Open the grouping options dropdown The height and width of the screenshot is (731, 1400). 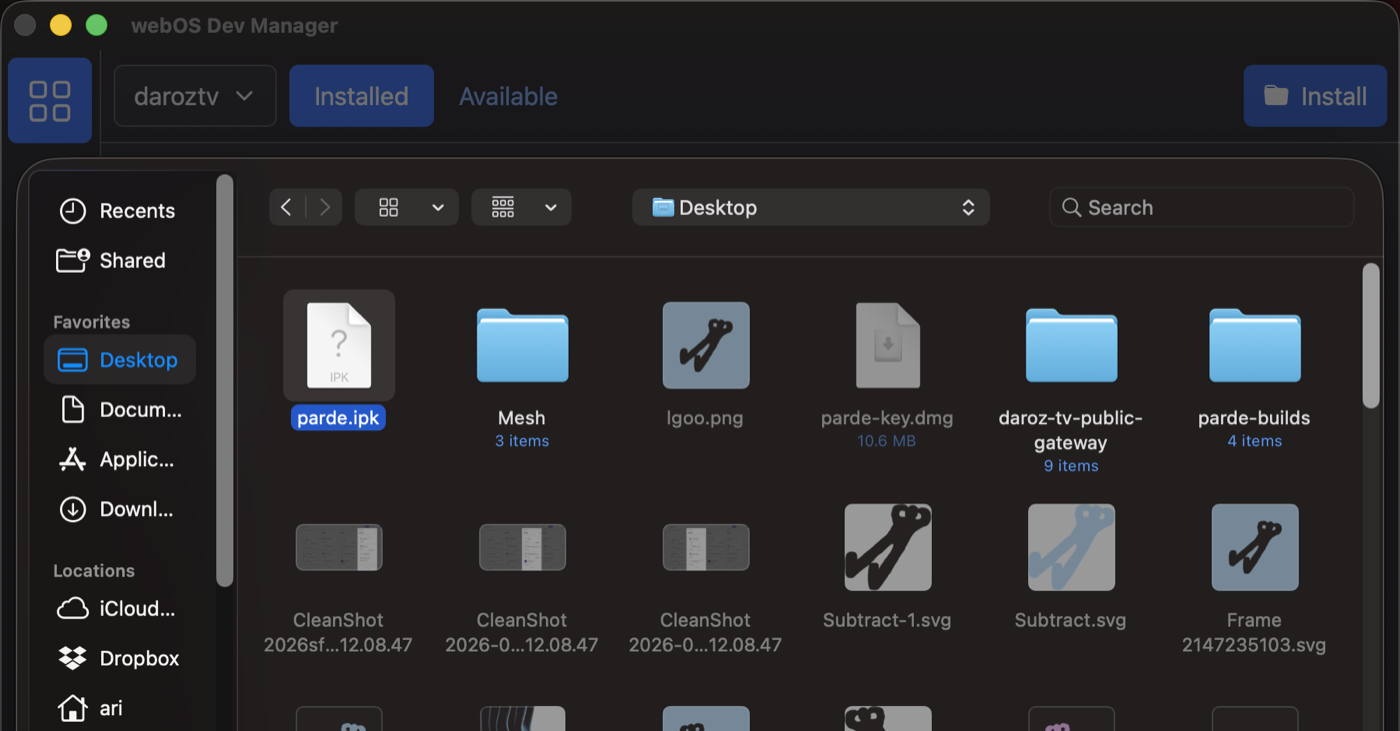click(x=522, y=207)
